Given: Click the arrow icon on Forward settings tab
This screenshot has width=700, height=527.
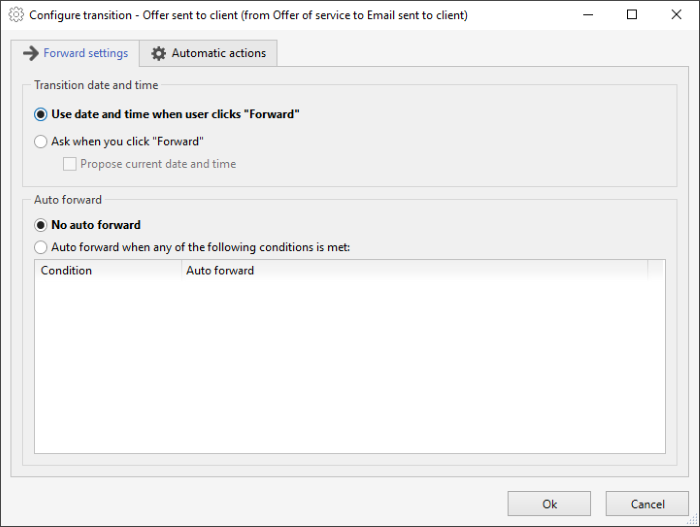Looking at the screenshot, I should coord(31,53).
